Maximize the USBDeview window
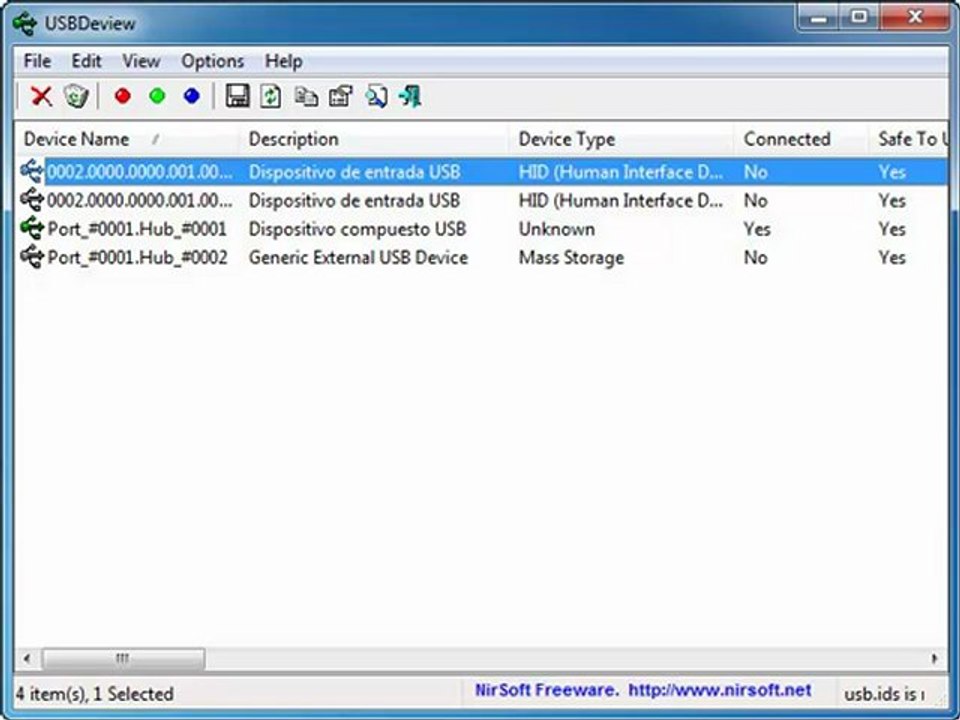 tap(860, 18)
